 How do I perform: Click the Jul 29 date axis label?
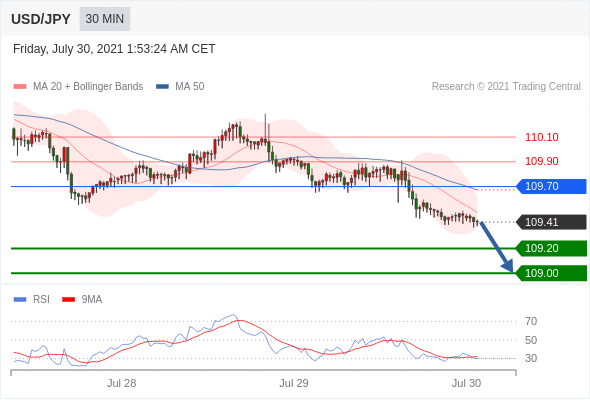[293, 383]
